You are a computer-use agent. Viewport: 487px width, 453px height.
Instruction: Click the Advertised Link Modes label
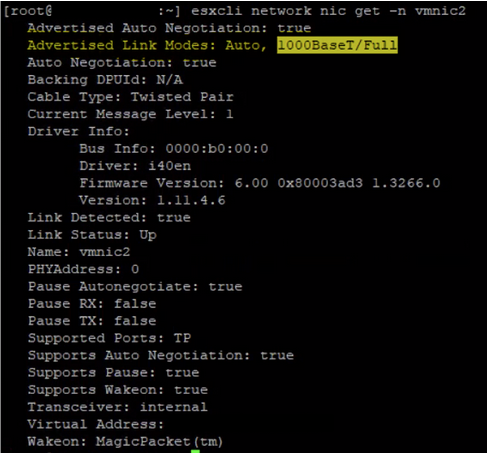tap(122, 45)
